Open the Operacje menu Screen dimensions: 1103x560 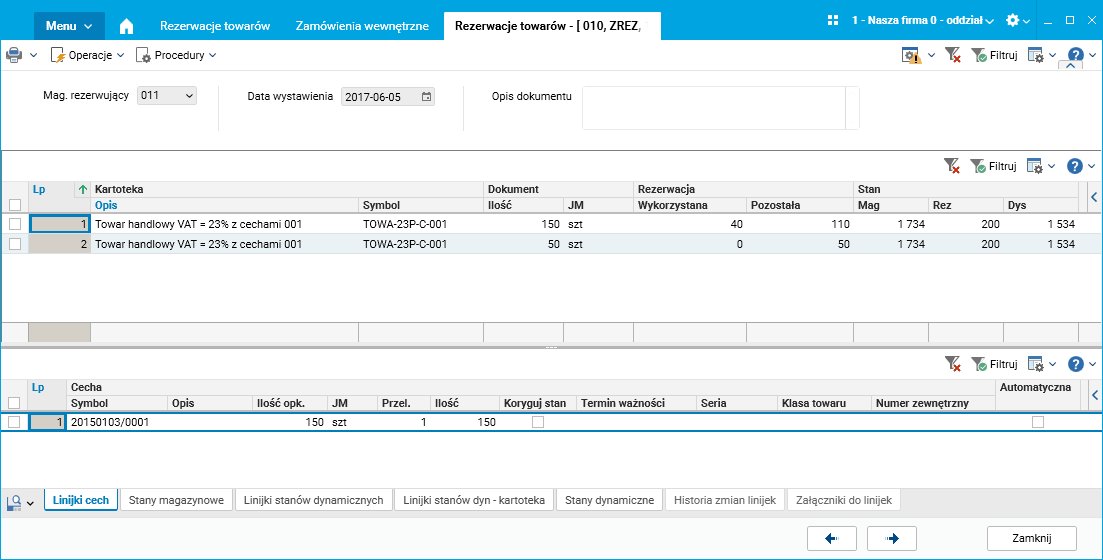pyautogui.click(x=87, y=55)
